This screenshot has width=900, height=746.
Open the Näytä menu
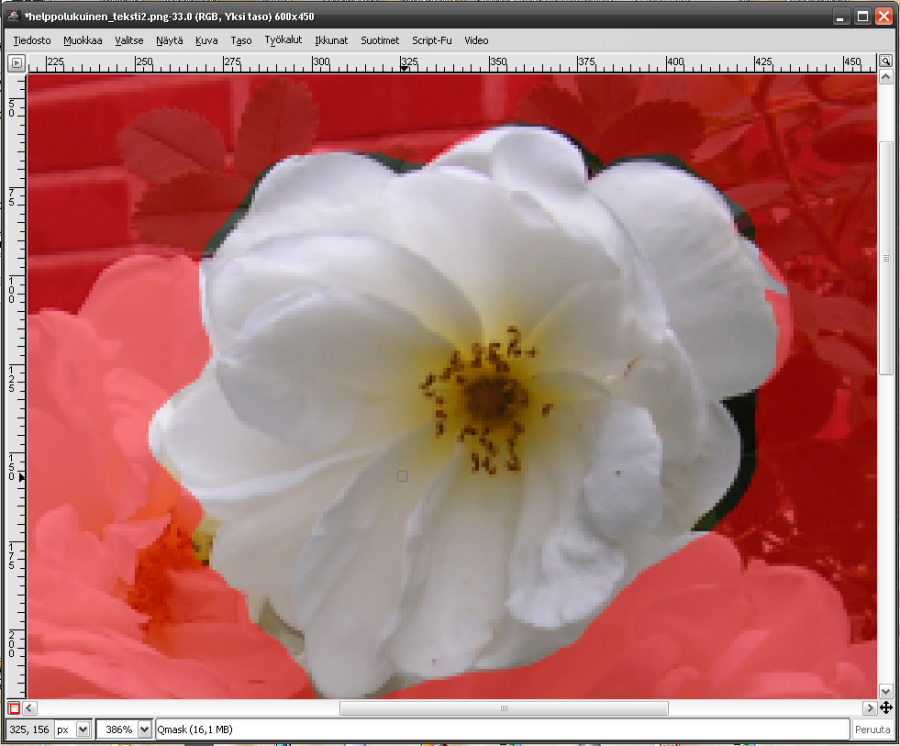click(169, 40)
